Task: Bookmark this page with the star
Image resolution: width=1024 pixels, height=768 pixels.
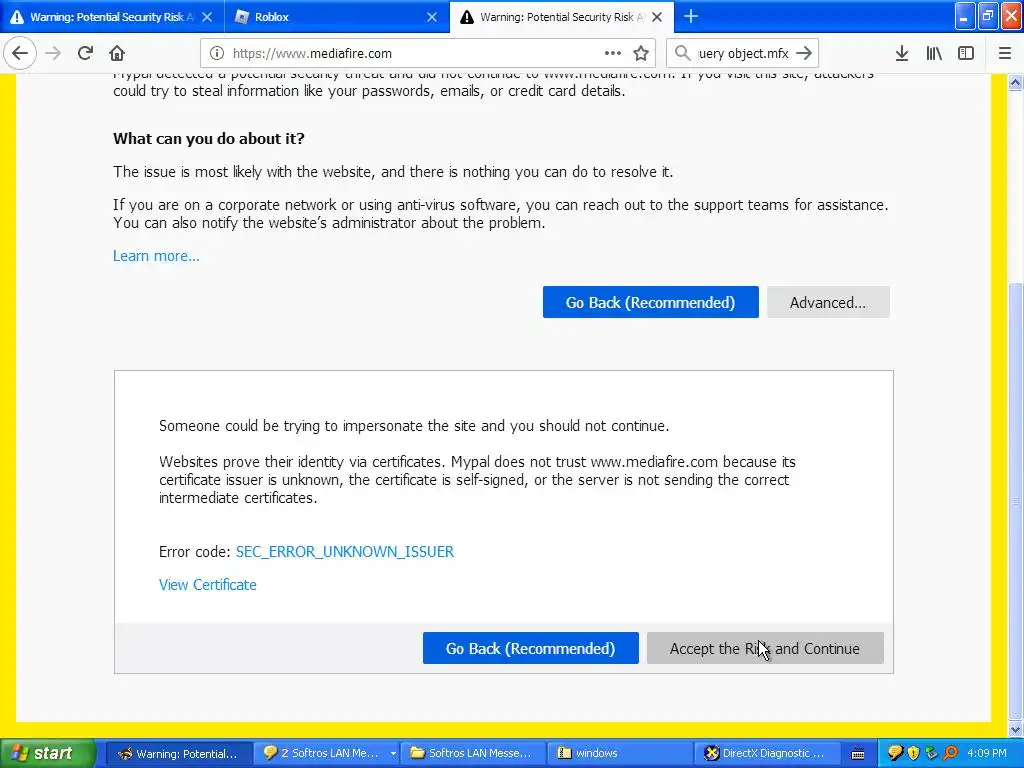Action: point(641,54)
